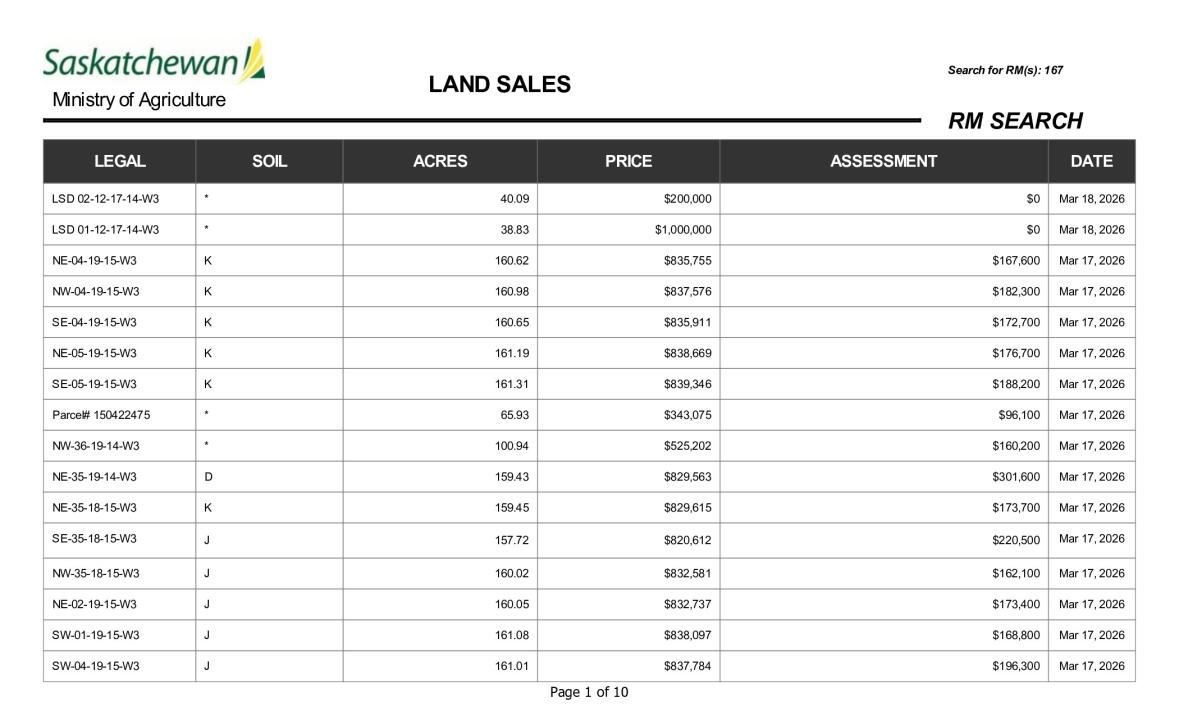The width and height of the screenshot is (1179, 716).
Task: Click the Saskatchewan wheat sheaf logo icon
Action: (x=253, y=60)
